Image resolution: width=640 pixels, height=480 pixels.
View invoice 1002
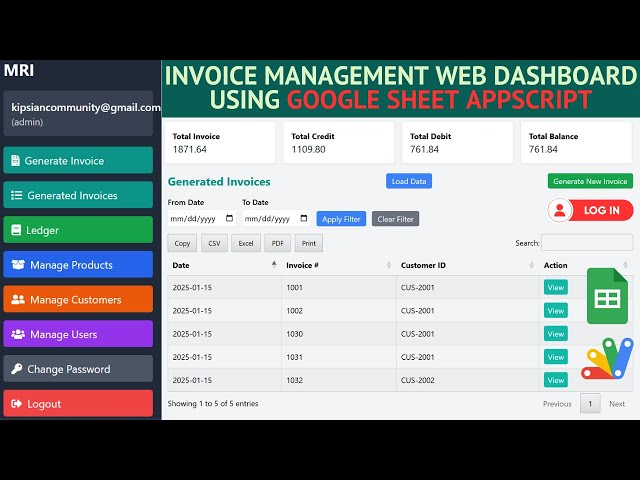pos(556,311)
